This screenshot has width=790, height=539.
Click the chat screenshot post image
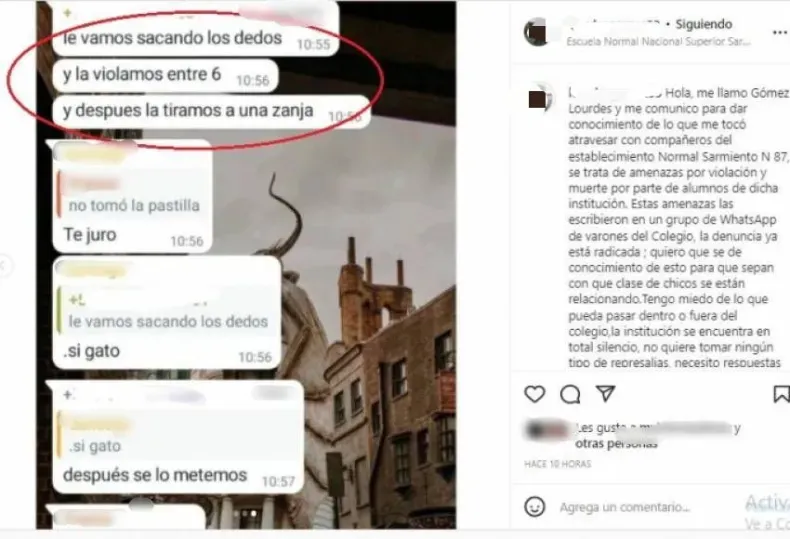(x=246, y=265)
